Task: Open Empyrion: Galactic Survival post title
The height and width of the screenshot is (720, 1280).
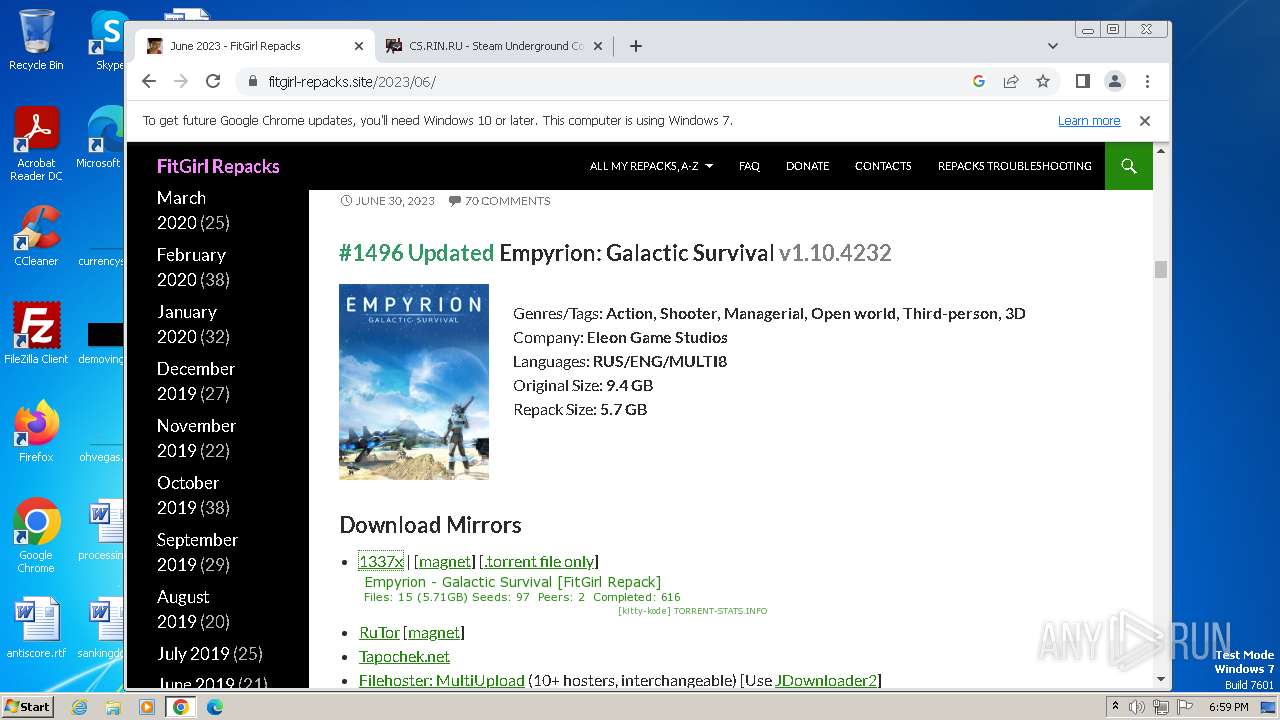Action: click(x=637, y=253)
